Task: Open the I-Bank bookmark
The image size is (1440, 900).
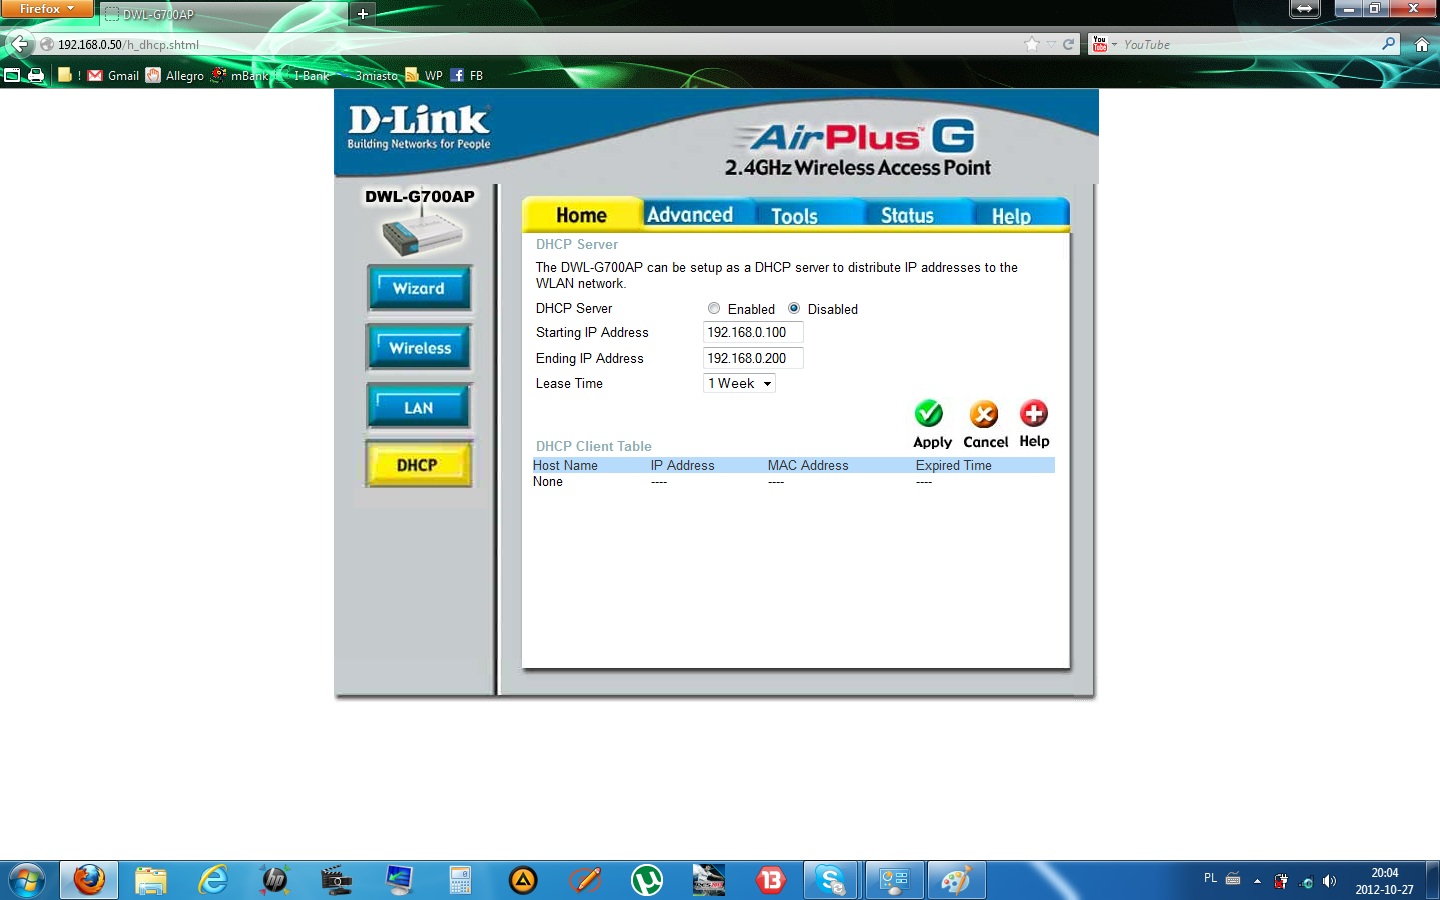Action: click(x=303, y=75)
